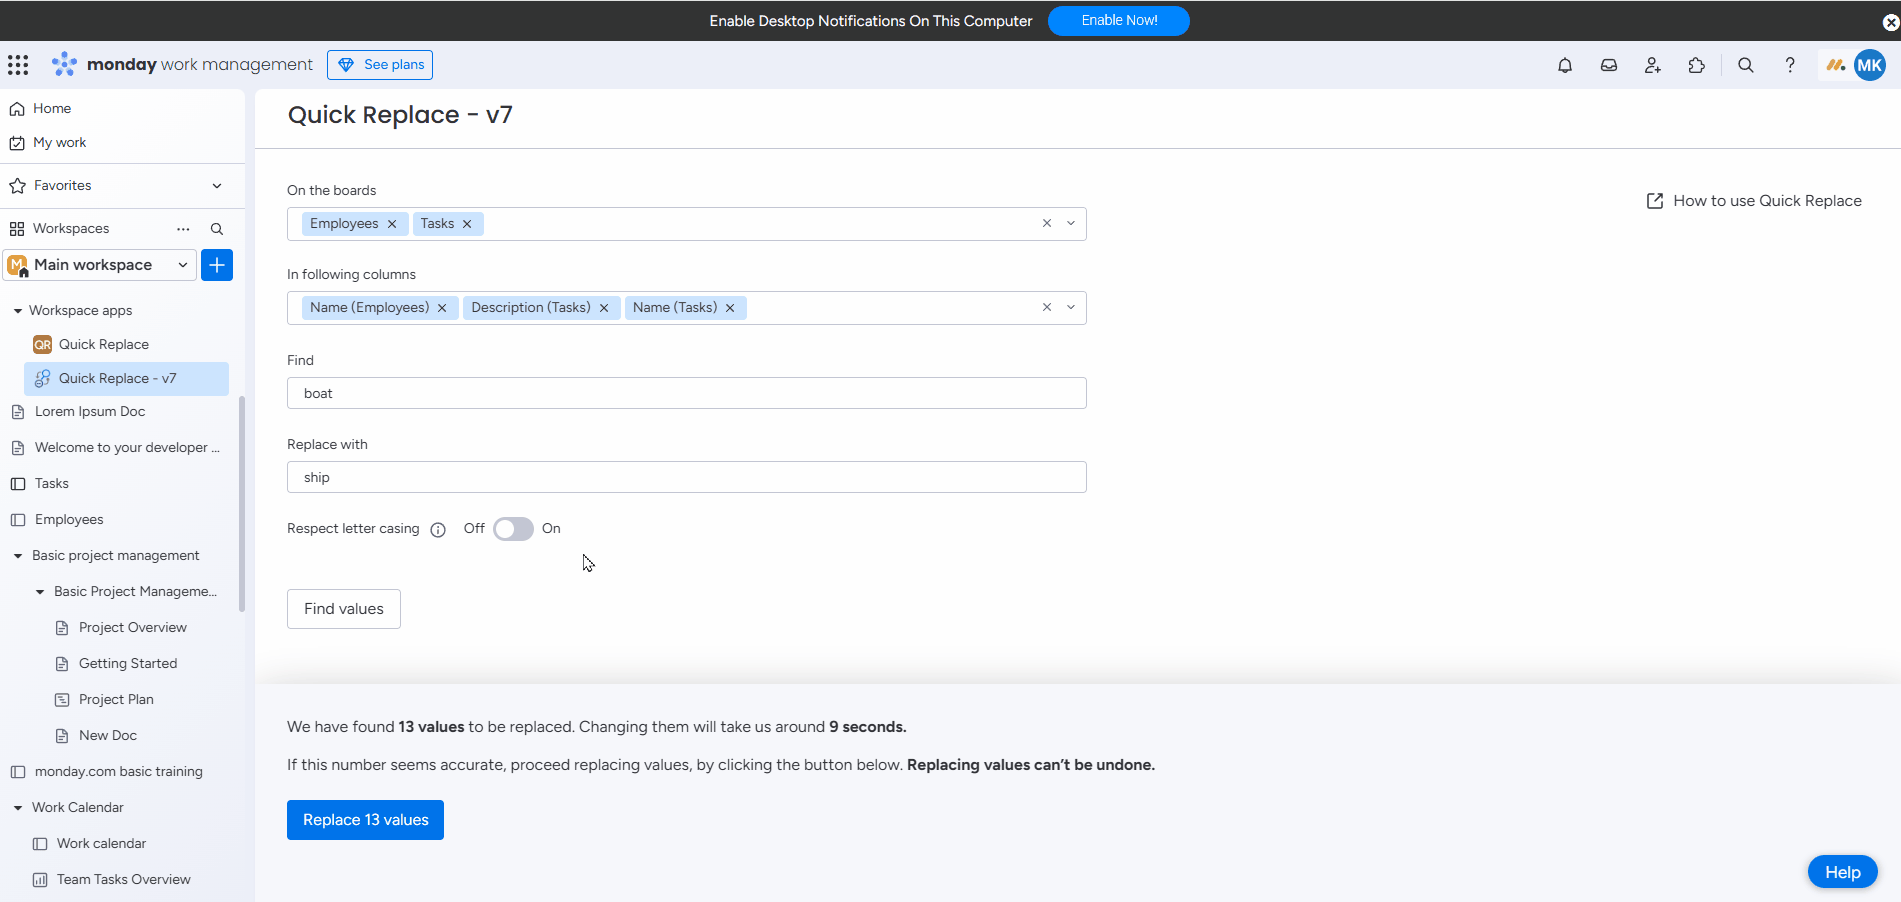Open search everything magnifier in top bar
This screenshot has width=1901, height=902.
pyautogui.click(x=1746, y=65)
